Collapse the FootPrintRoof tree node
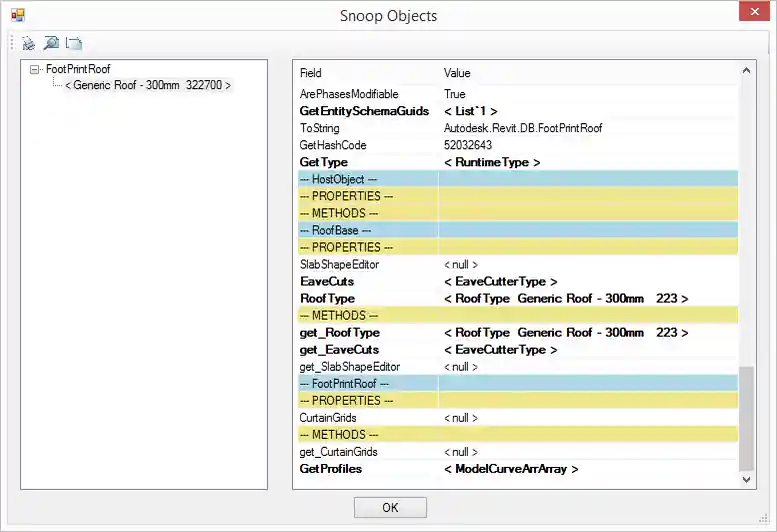The height and width of the screenshot is (532, 777). [x=35, y=70]
